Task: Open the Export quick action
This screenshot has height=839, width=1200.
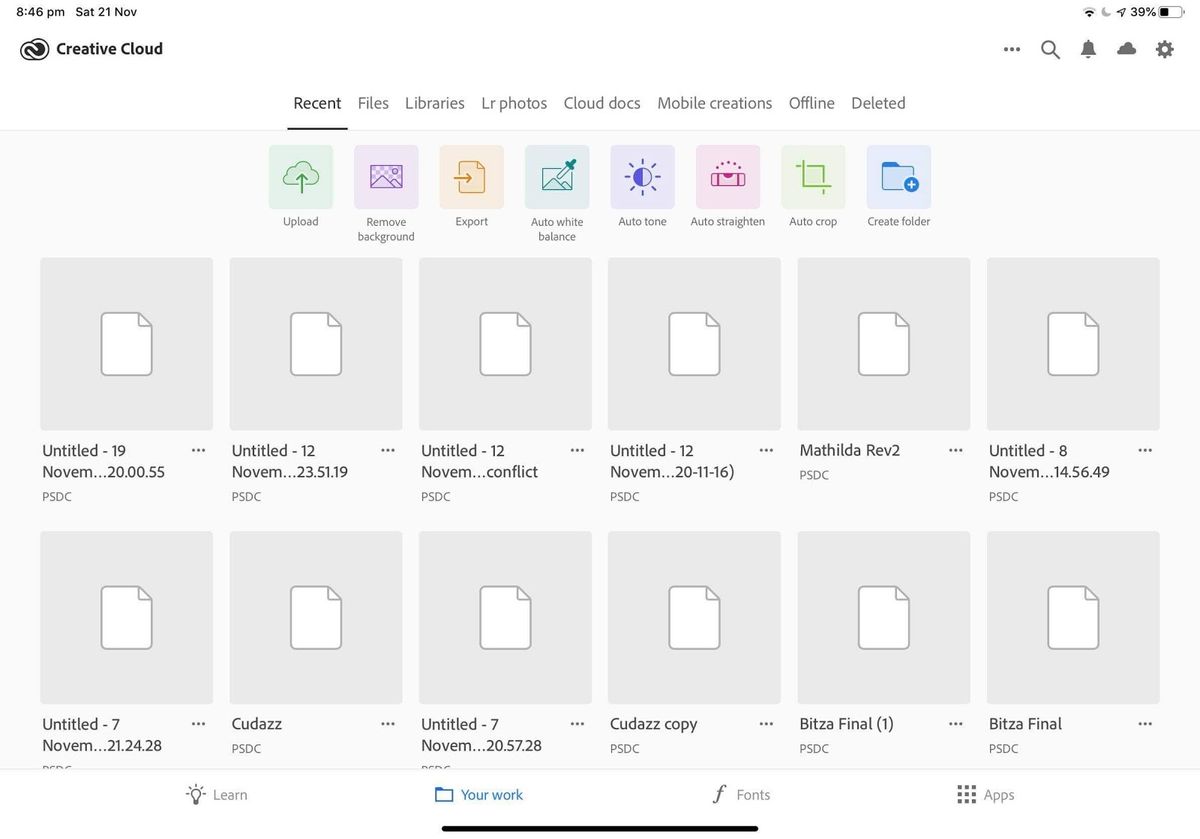Action: (x=471, y=177)
